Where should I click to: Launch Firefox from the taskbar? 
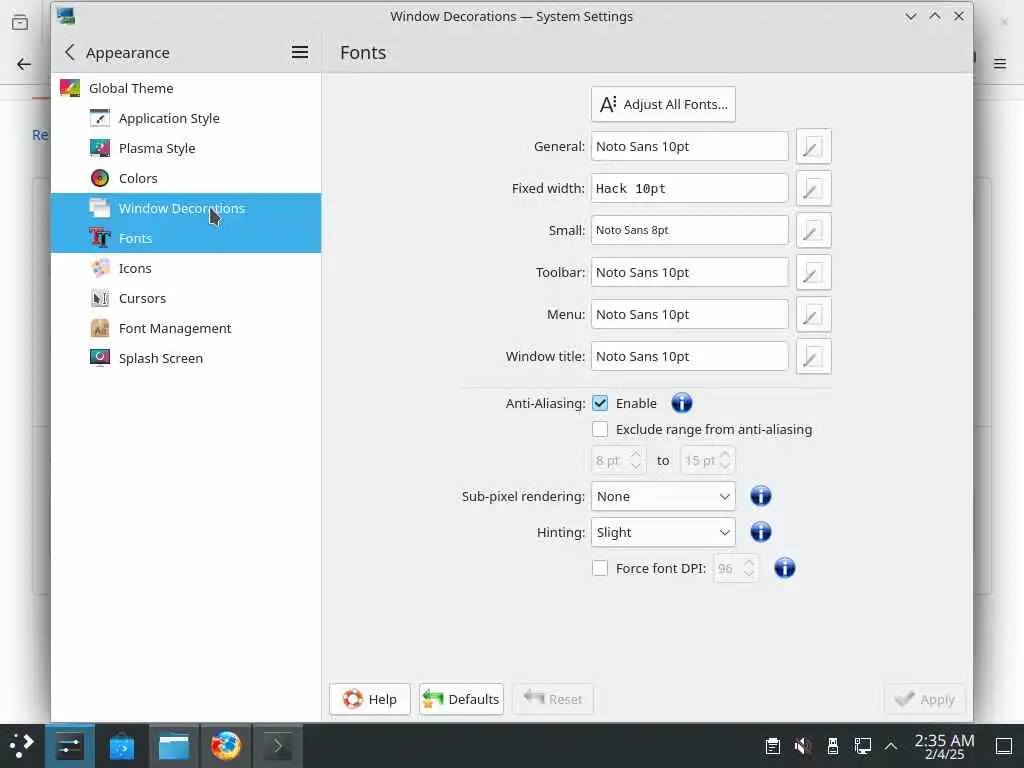point(226,746)
